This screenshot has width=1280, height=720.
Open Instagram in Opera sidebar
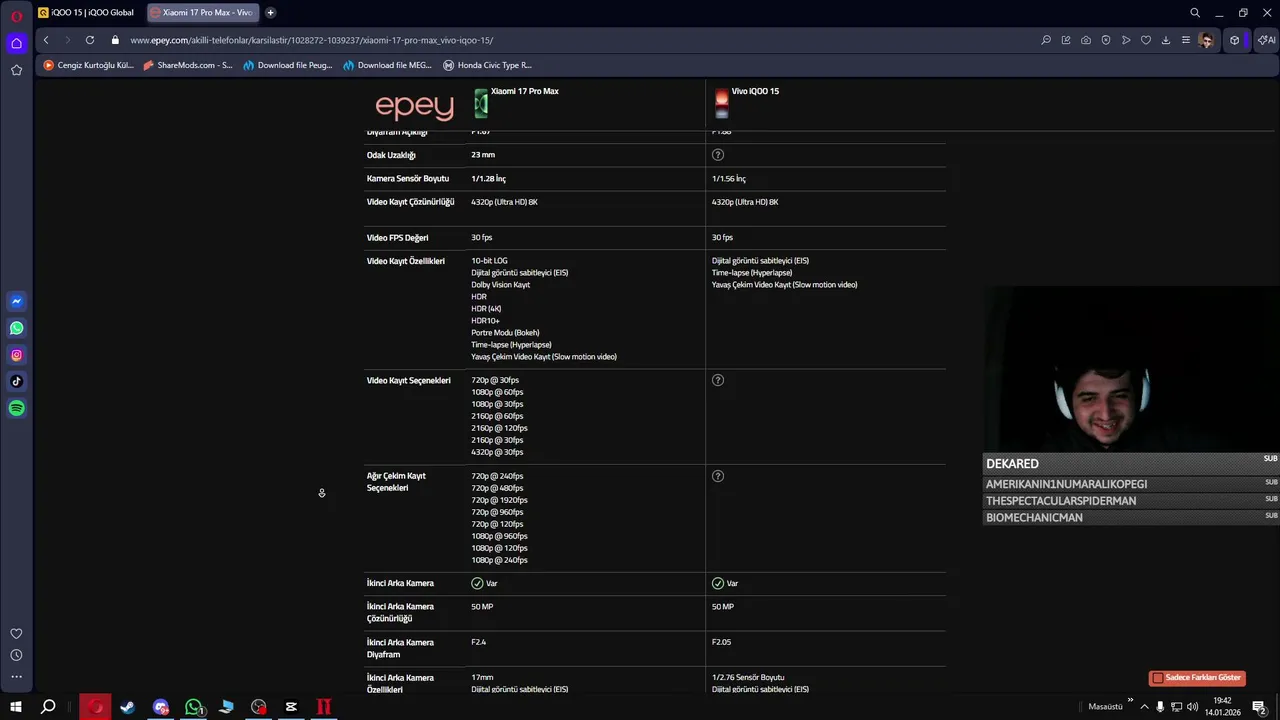click(x=16, y=355)
